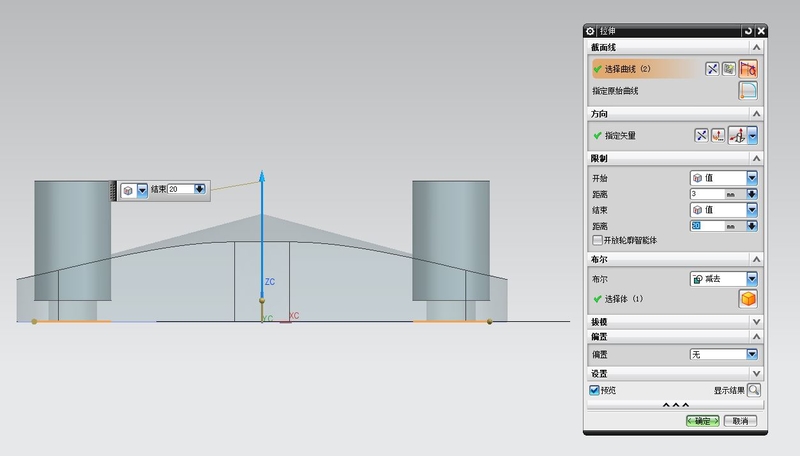Open the 开始 值 type dropdown
This screenshot has width=800, height=456.
751,178
